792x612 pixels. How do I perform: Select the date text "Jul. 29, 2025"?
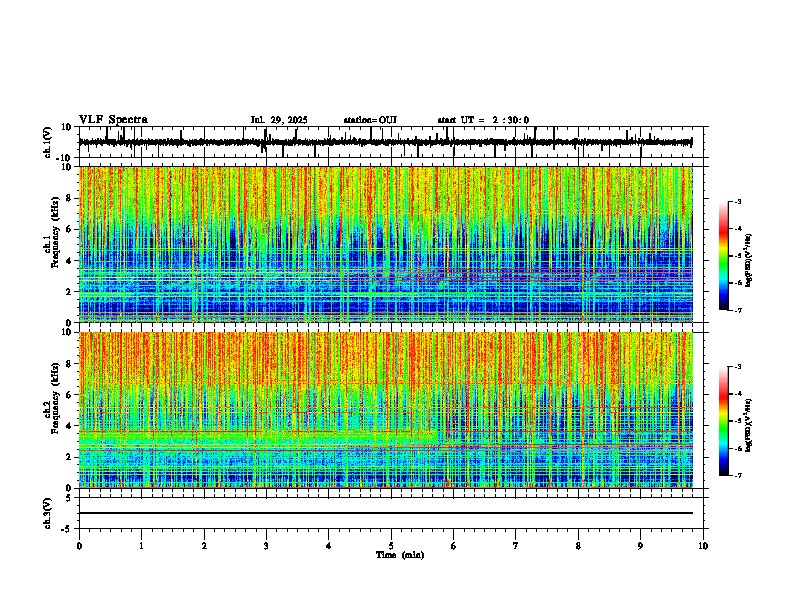279,120
